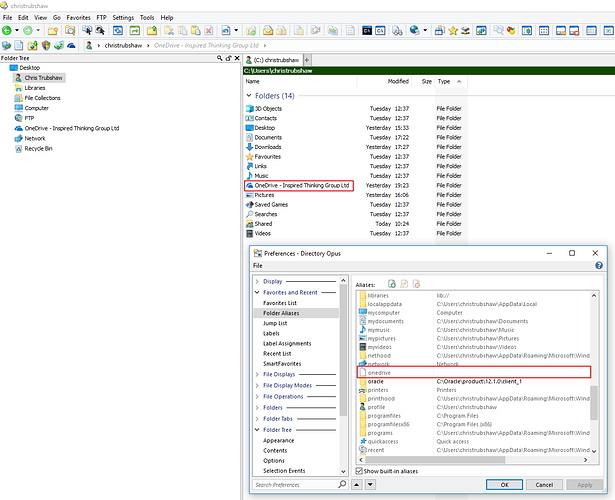Viewport: 615px width, 500px height.
Task: Expand the Display preferences category
Action: [257, 282]
